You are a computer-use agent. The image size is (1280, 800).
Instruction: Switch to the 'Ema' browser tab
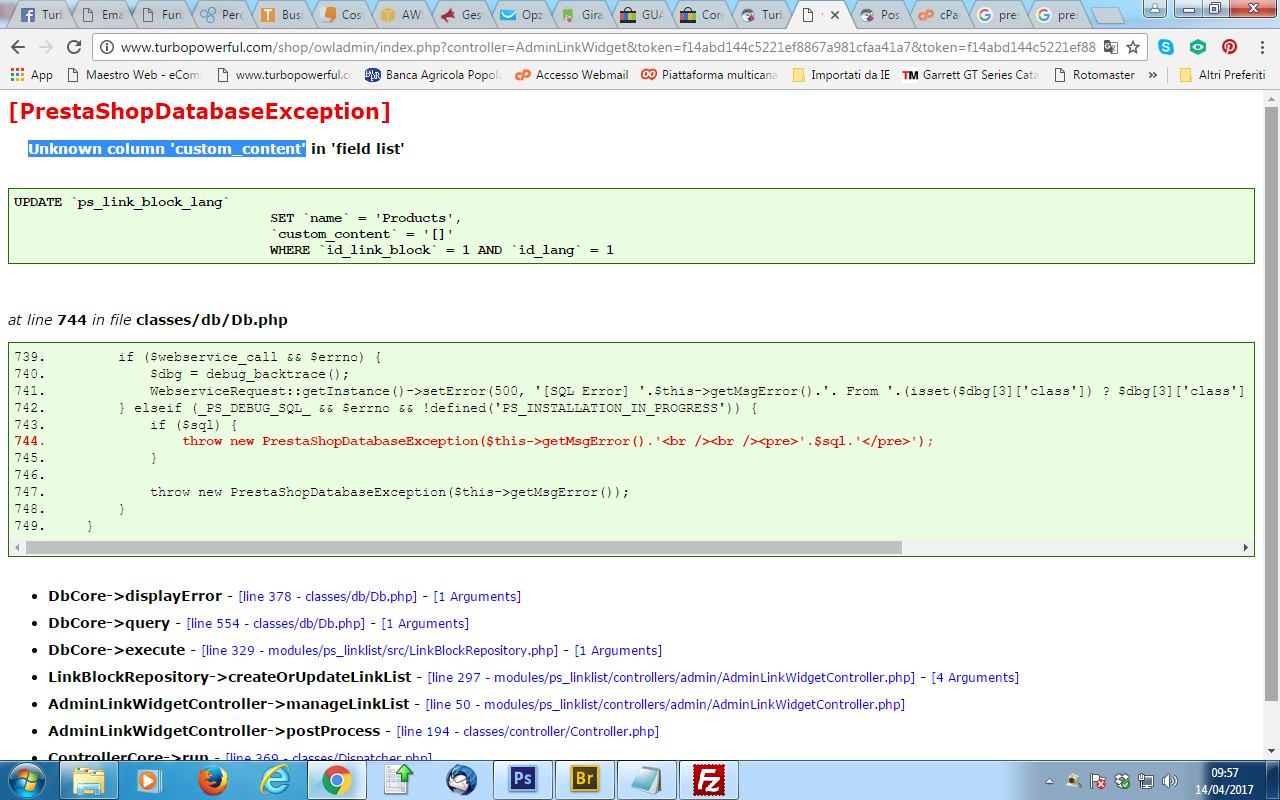(x=102, y=15)
